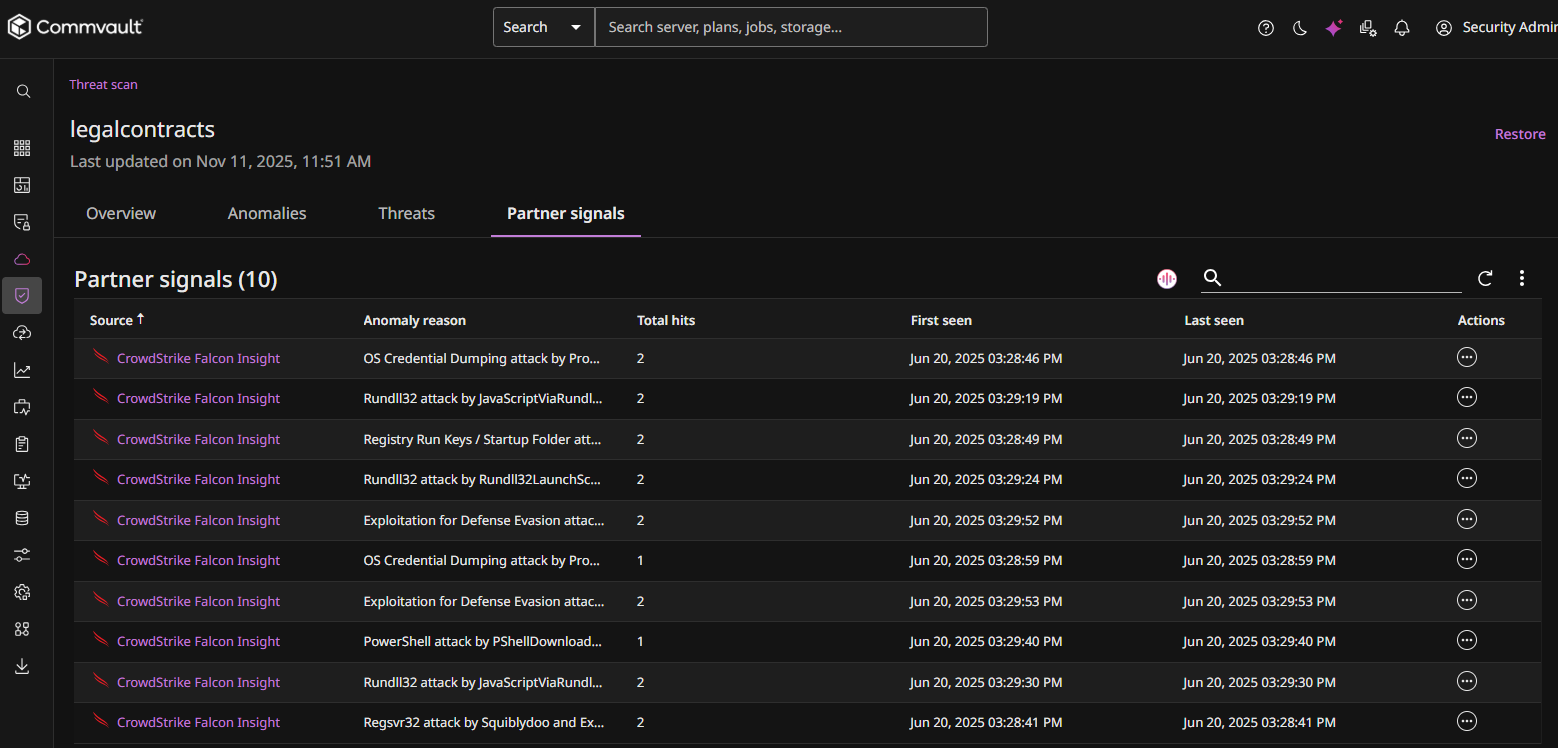Open actions menu for 03:29:52 PM row

[x=1467, y=519]
